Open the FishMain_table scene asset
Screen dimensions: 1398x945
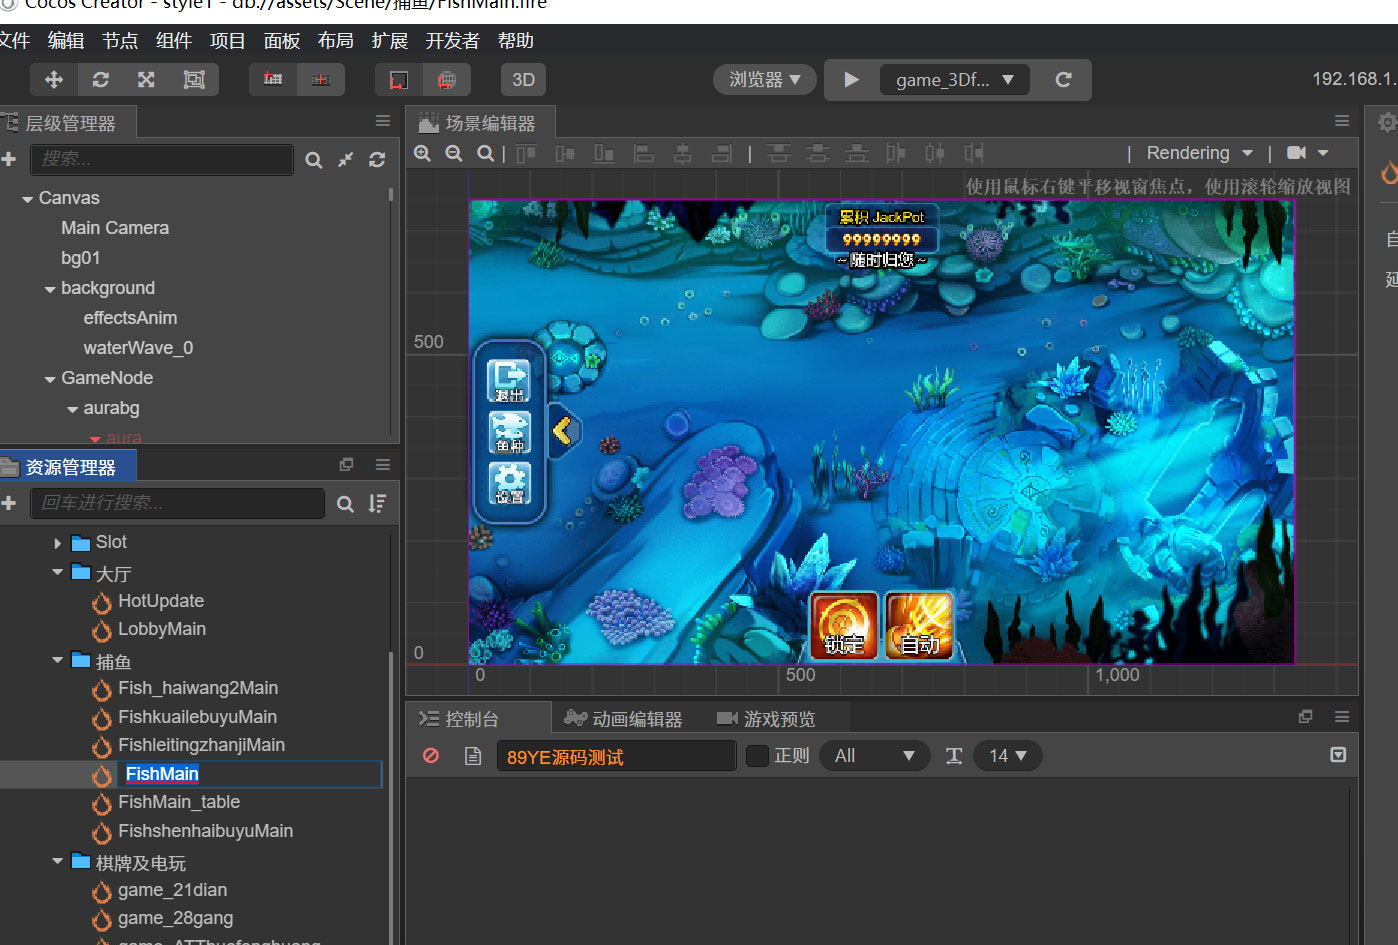(178, 802)
